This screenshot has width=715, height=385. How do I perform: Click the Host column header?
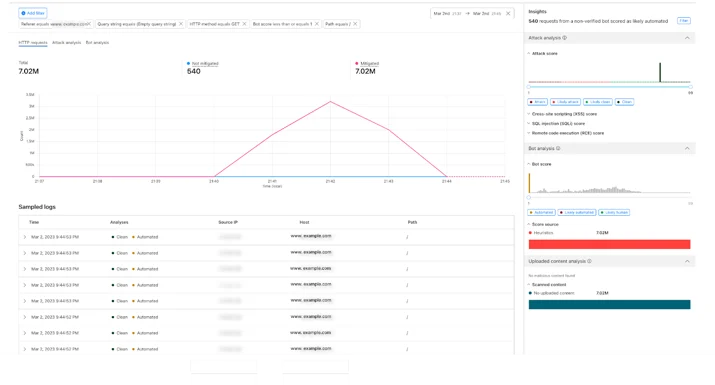click(x=304, y=222)
